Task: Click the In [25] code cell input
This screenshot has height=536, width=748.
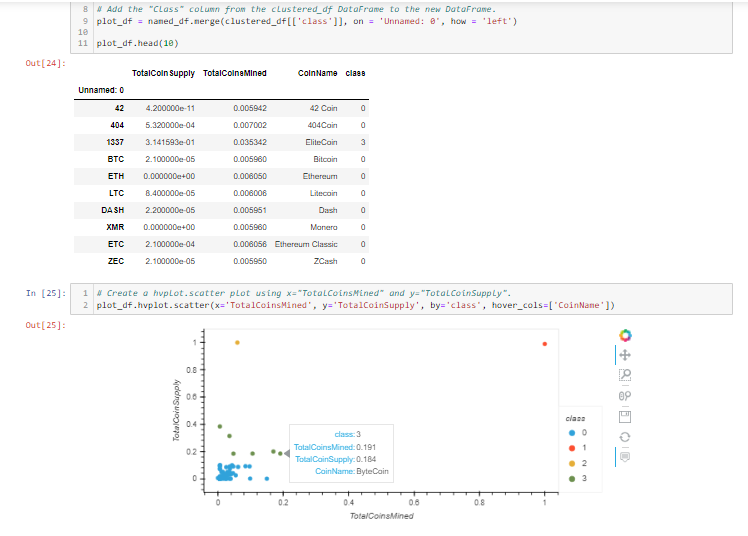Action: click(401, 299)
